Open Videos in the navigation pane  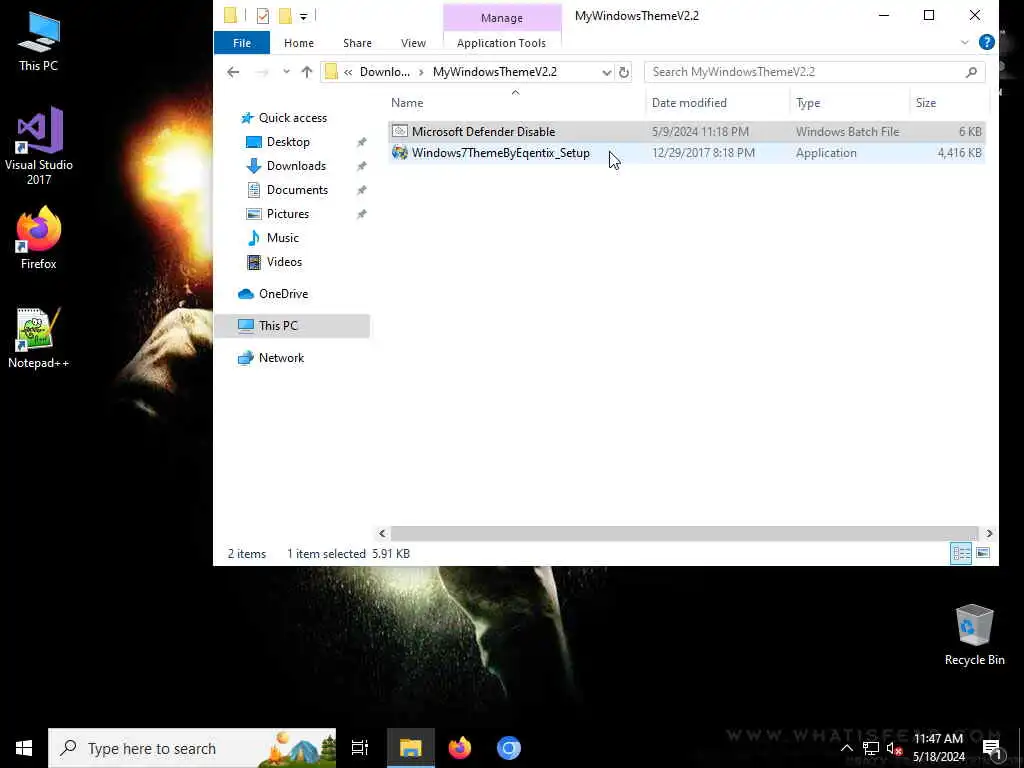point(283,262)
